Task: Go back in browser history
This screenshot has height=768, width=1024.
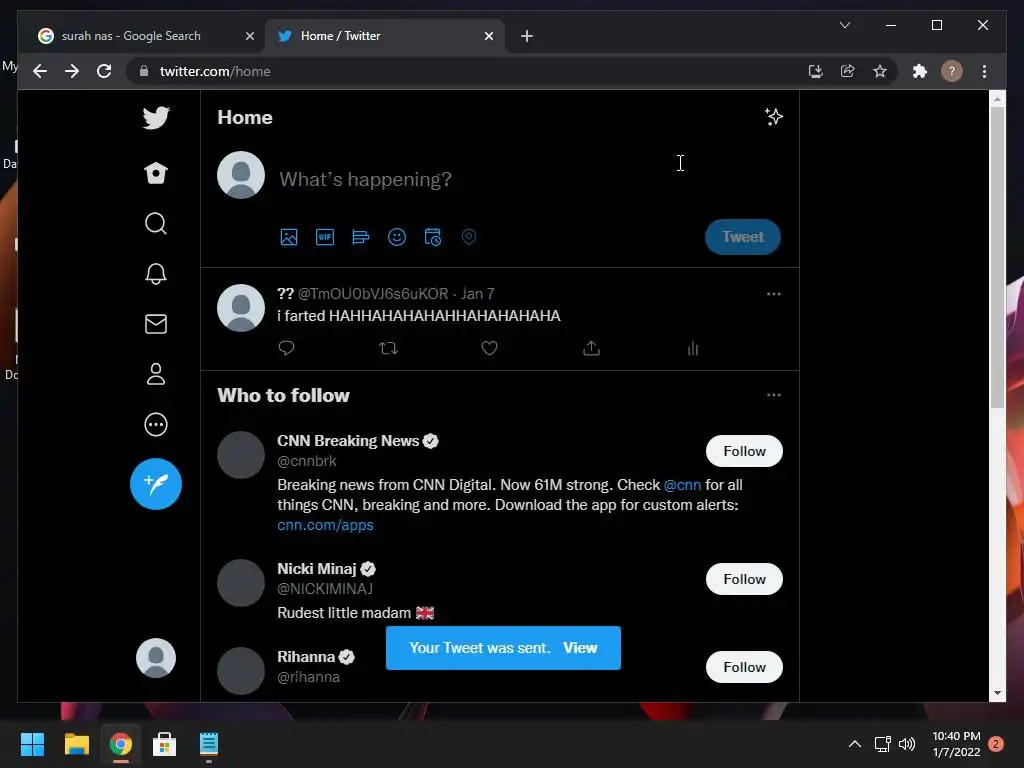Action: coord(40,71)
